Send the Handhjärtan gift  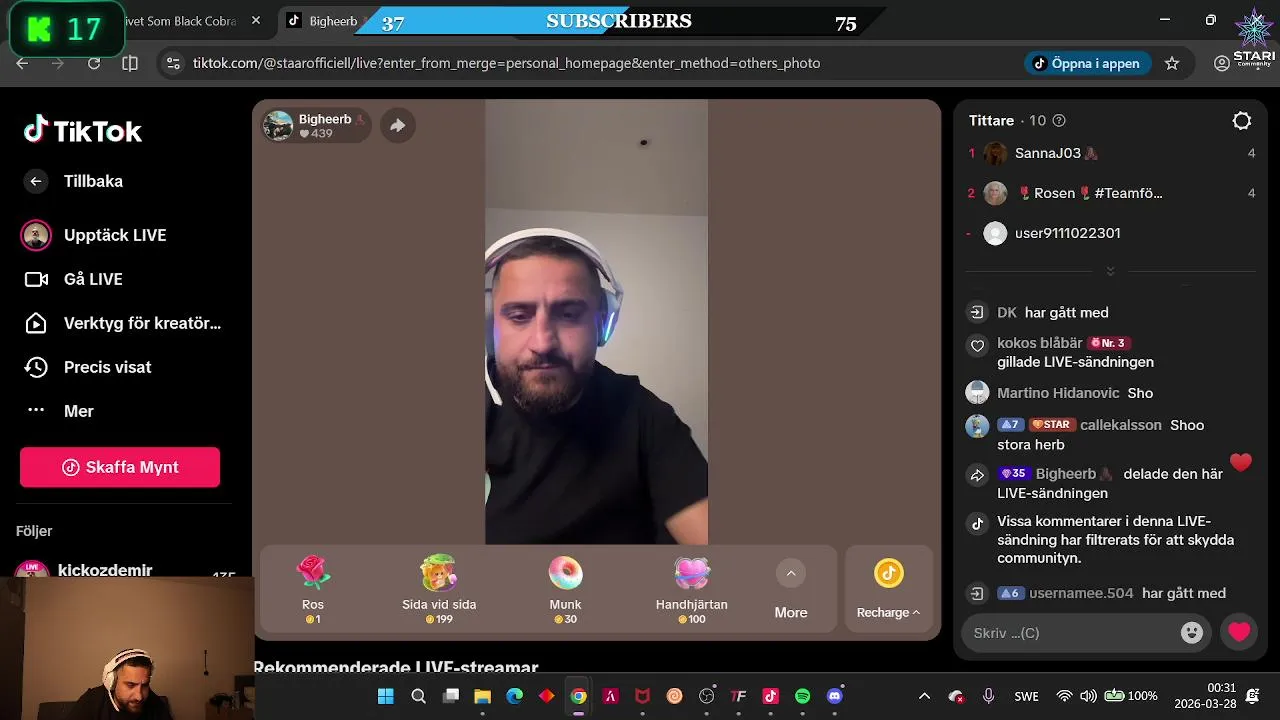[691, 589]
